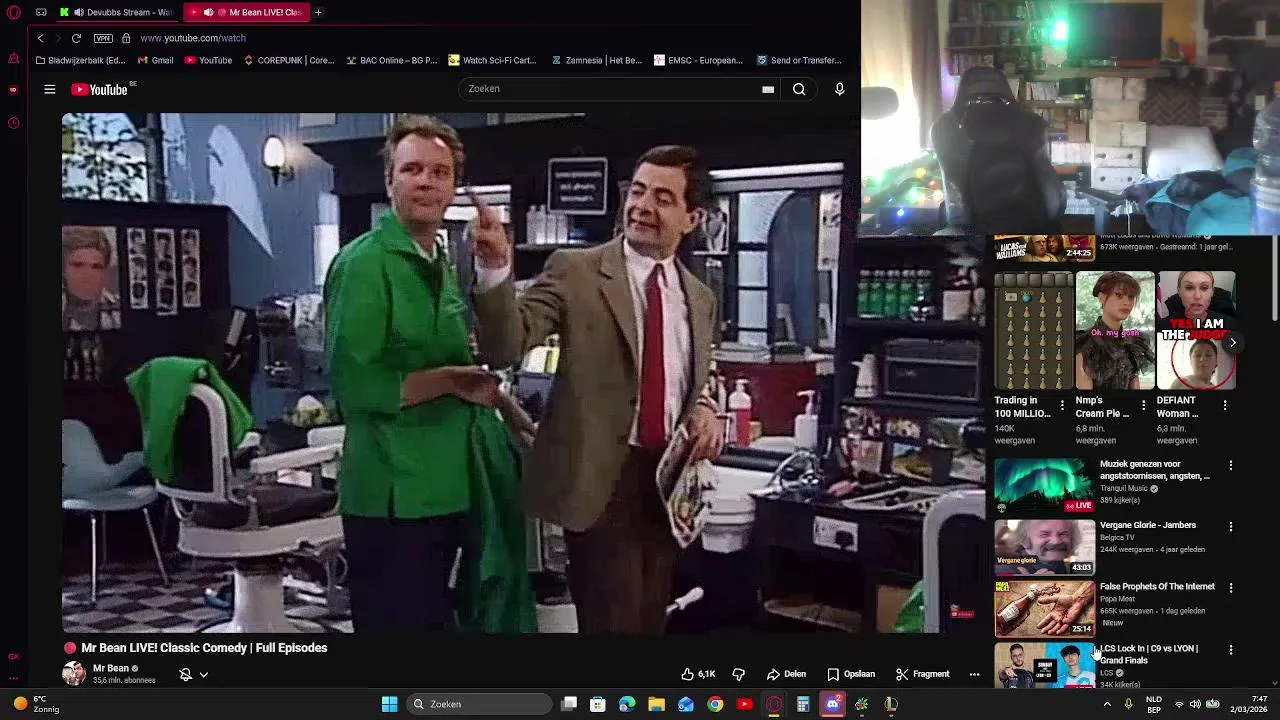
Task: Play Vergane Glorie - Jambers thumbnail
Action: click(1044, 547)
